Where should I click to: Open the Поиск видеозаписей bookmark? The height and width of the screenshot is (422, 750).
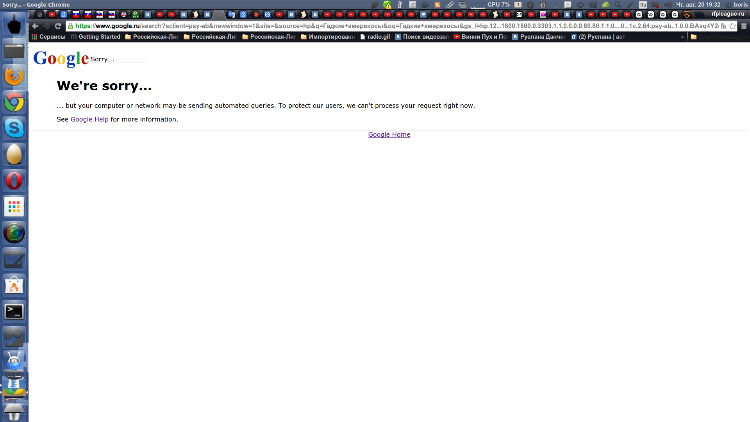(x=419, y=37)
